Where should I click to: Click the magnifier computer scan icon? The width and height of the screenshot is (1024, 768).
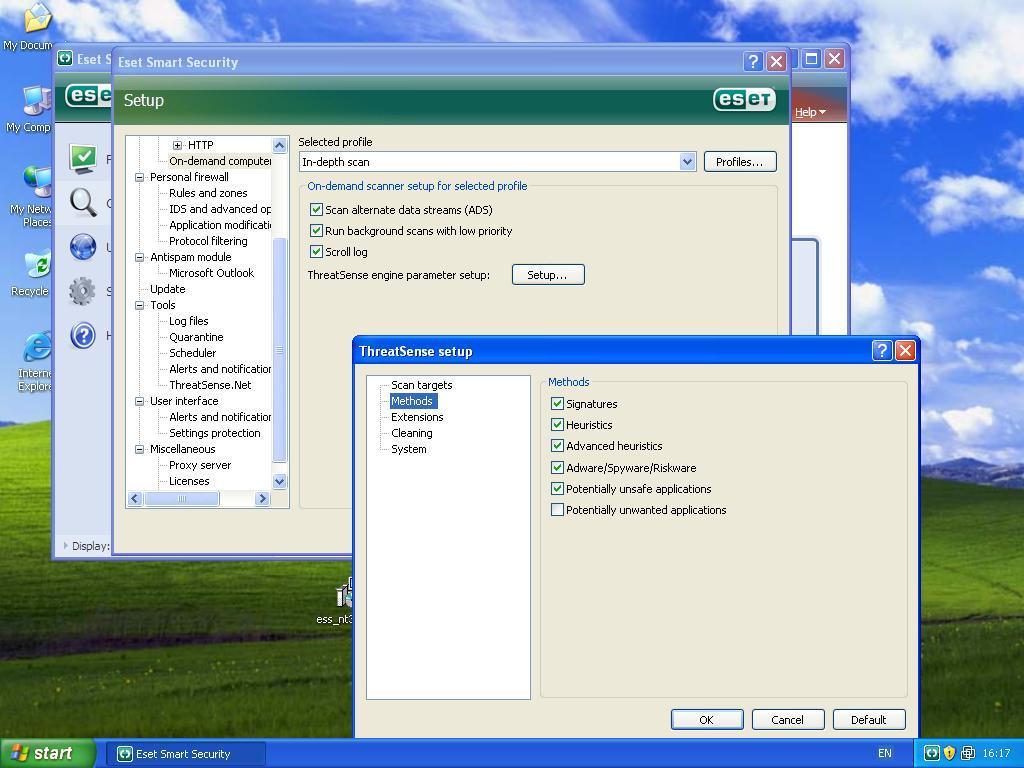pos(83,203)
